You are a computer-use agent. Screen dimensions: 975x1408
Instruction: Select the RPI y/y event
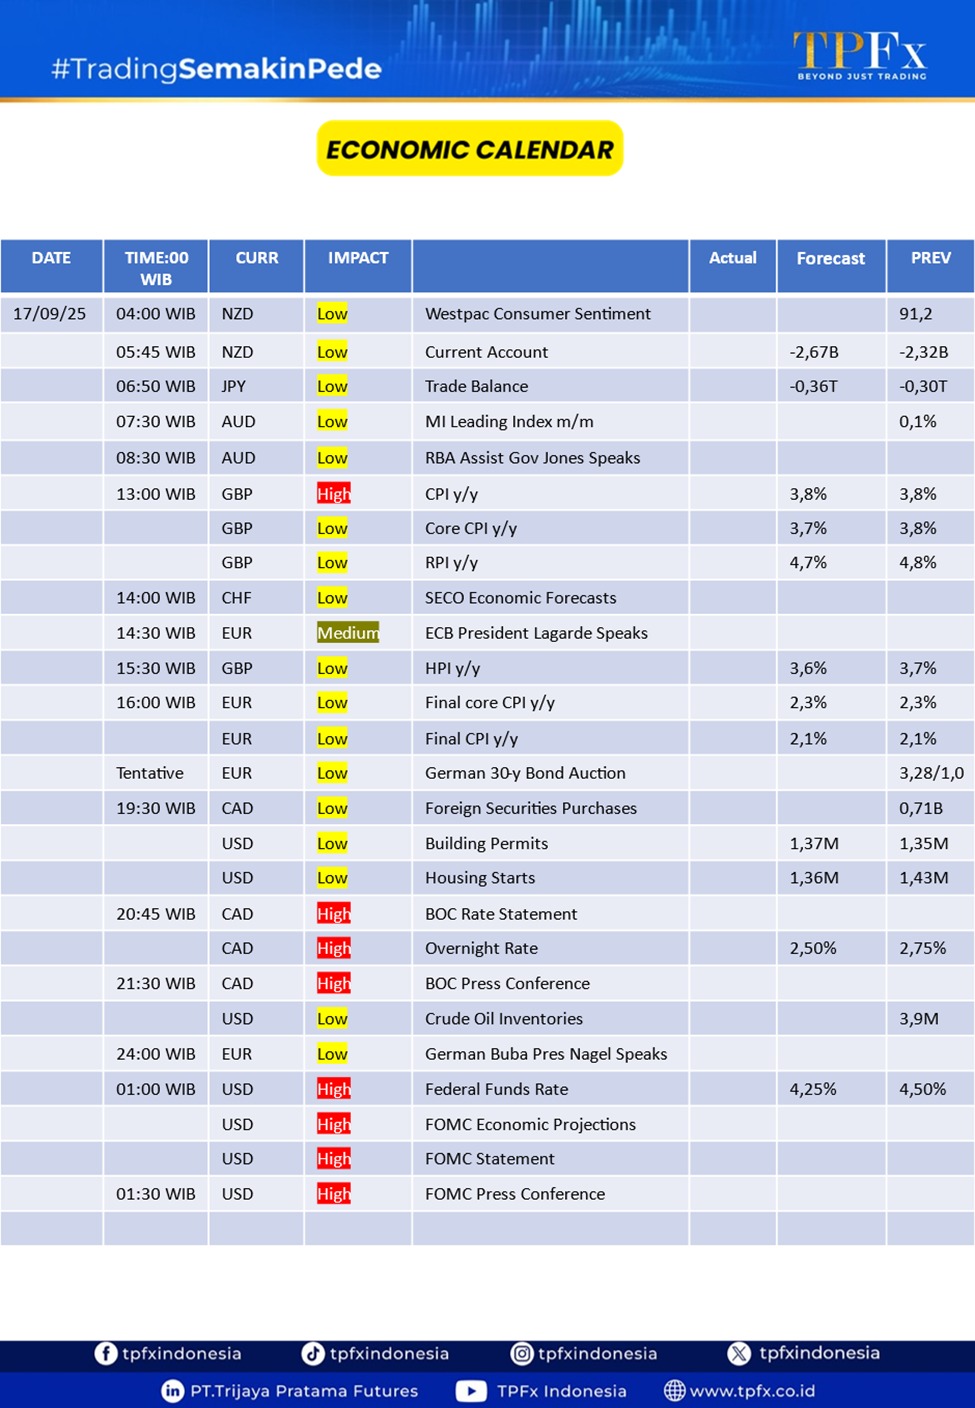click(451, 563)
